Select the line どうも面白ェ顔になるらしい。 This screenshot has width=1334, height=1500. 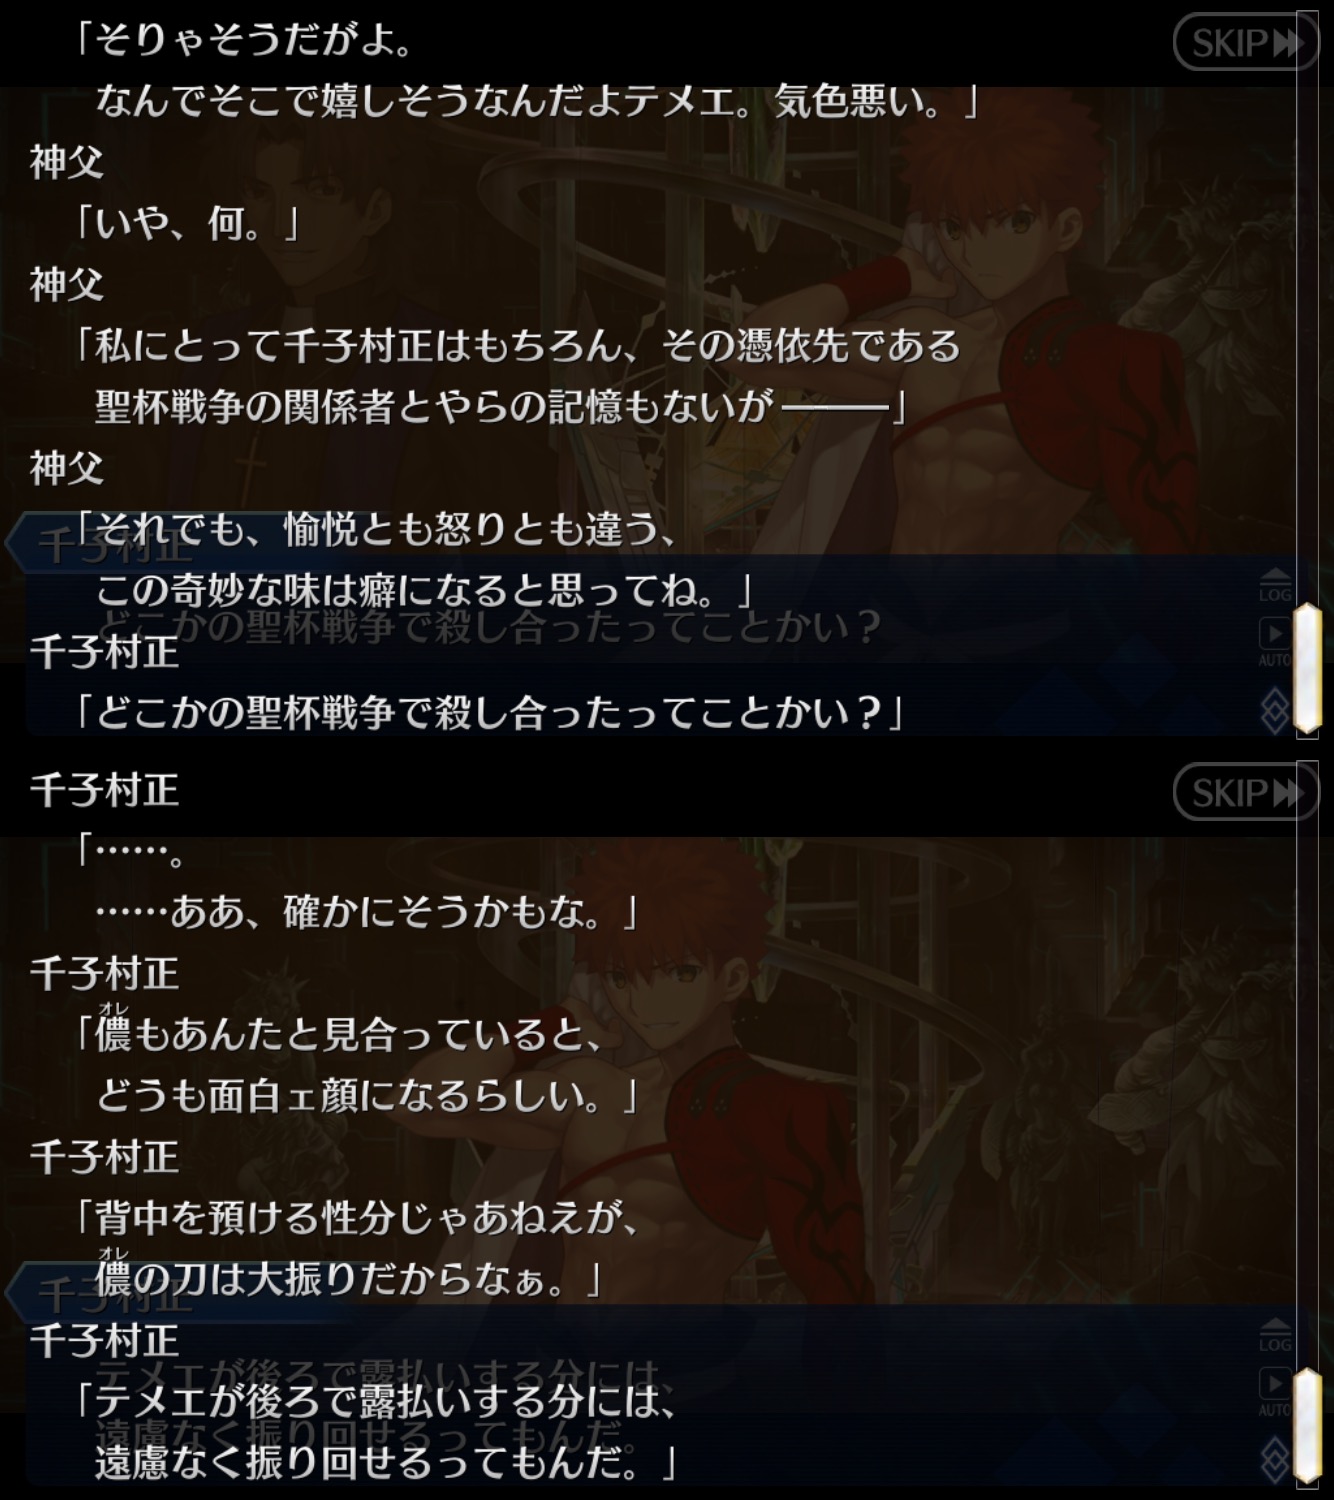(366, 1096)
